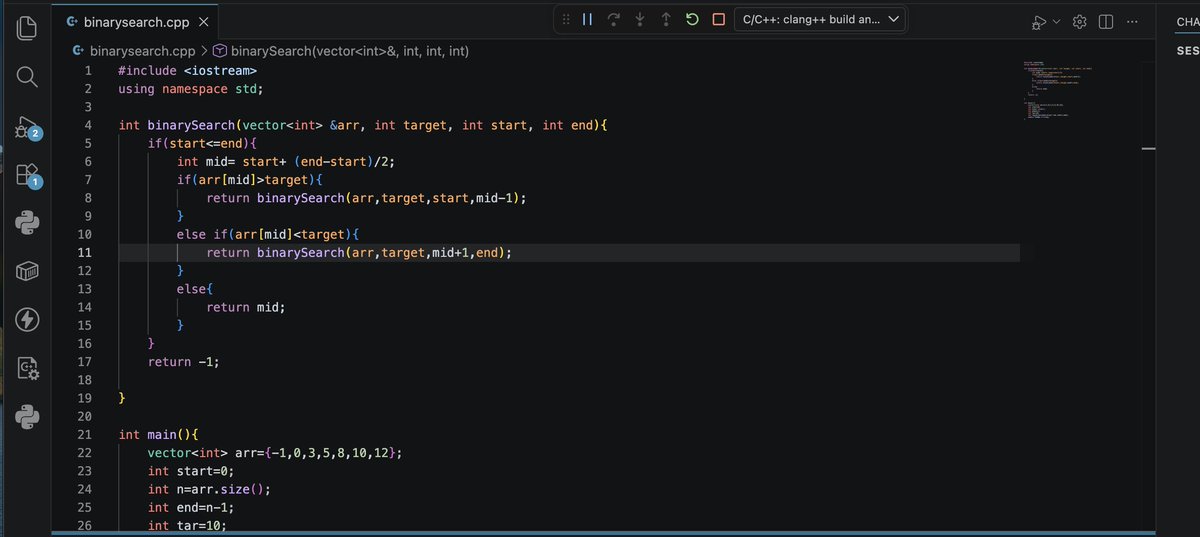
Task: Click on 'return mid;' line
Action: click(x=246, y=307)
